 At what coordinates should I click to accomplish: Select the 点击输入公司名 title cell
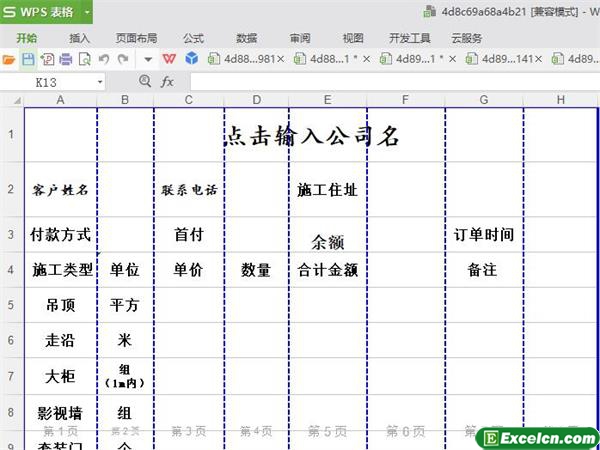point(310,137)
